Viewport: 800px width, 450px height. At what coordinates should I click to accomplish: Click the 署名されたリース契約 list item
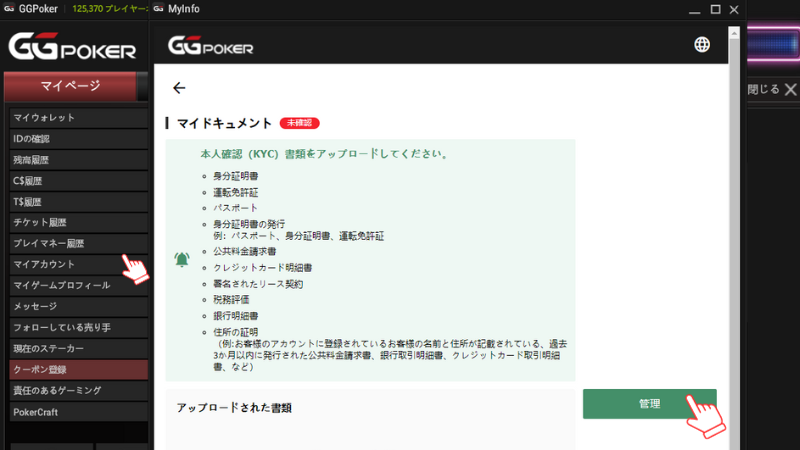click(258, 284)
